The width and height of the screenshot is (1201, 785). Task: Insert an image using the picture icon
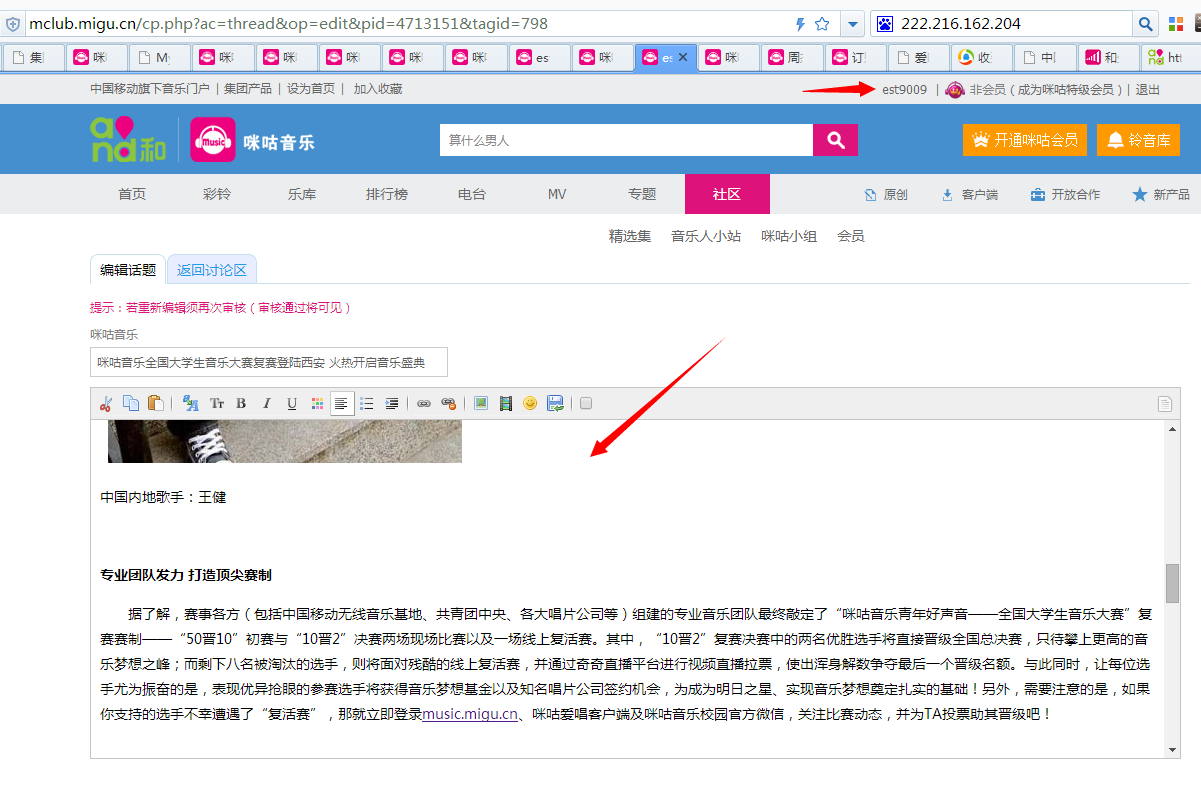(481, 403)
